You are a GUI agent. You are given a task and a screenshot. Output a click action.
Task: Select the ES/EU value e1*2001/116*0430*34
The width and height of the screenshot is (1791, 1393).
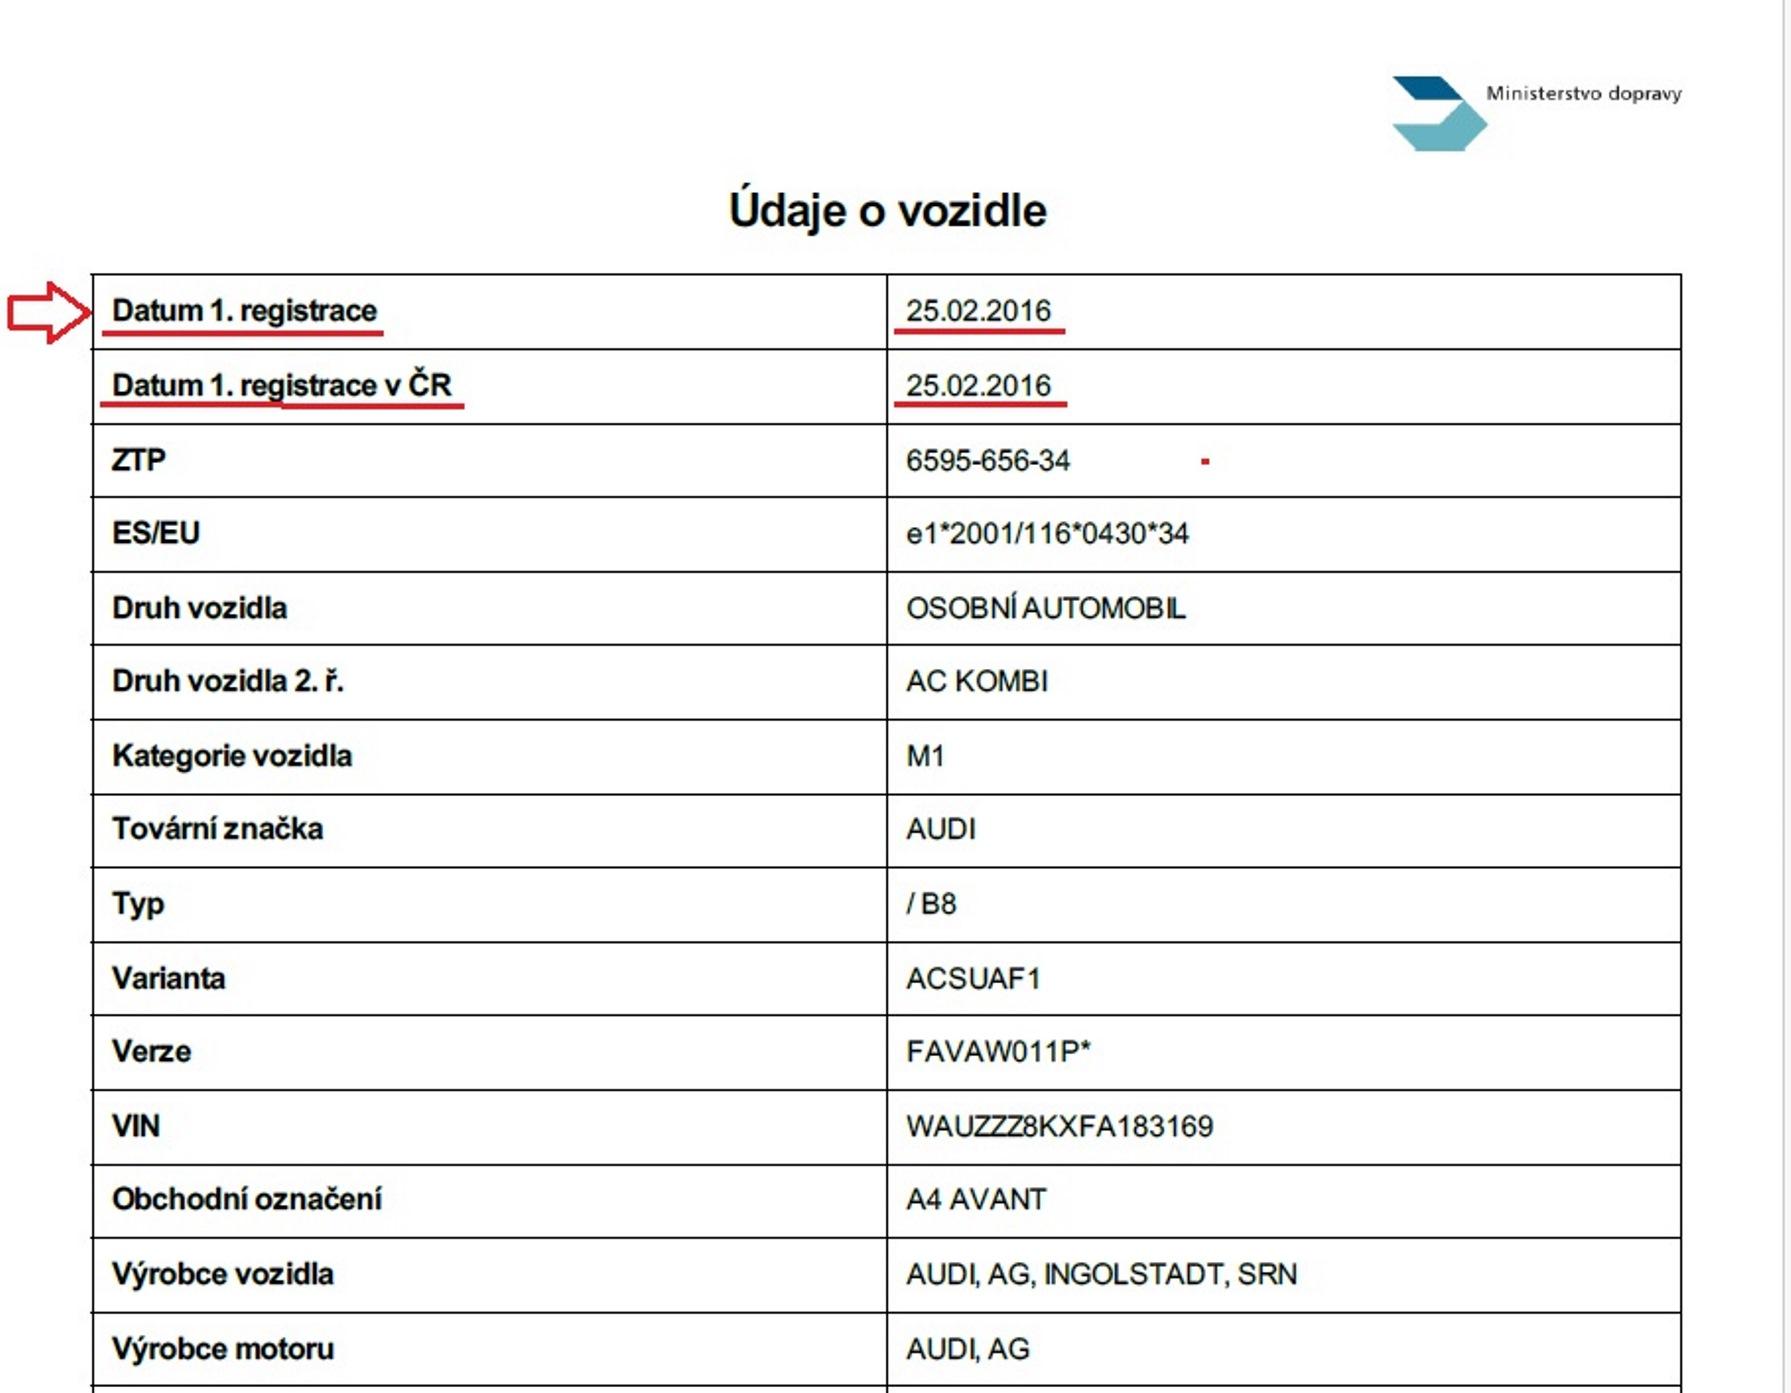point(1047,534)
